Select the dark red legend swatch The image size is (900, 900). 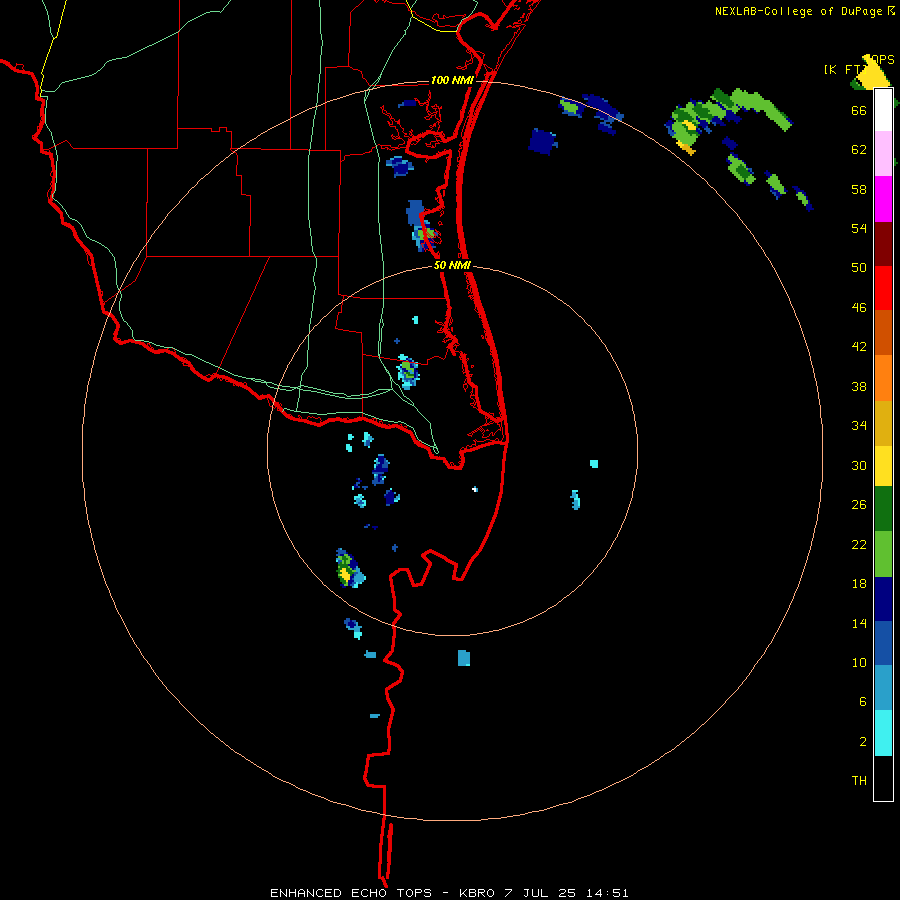[x=883, y=244]
